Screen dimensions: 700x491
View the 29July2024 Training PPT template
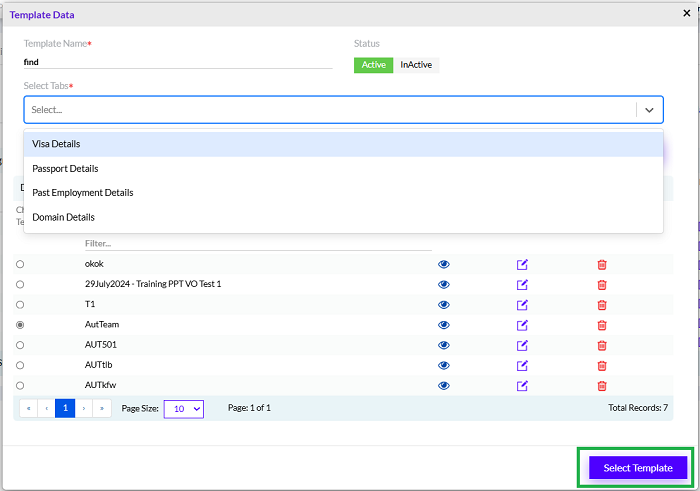[443, 284]
